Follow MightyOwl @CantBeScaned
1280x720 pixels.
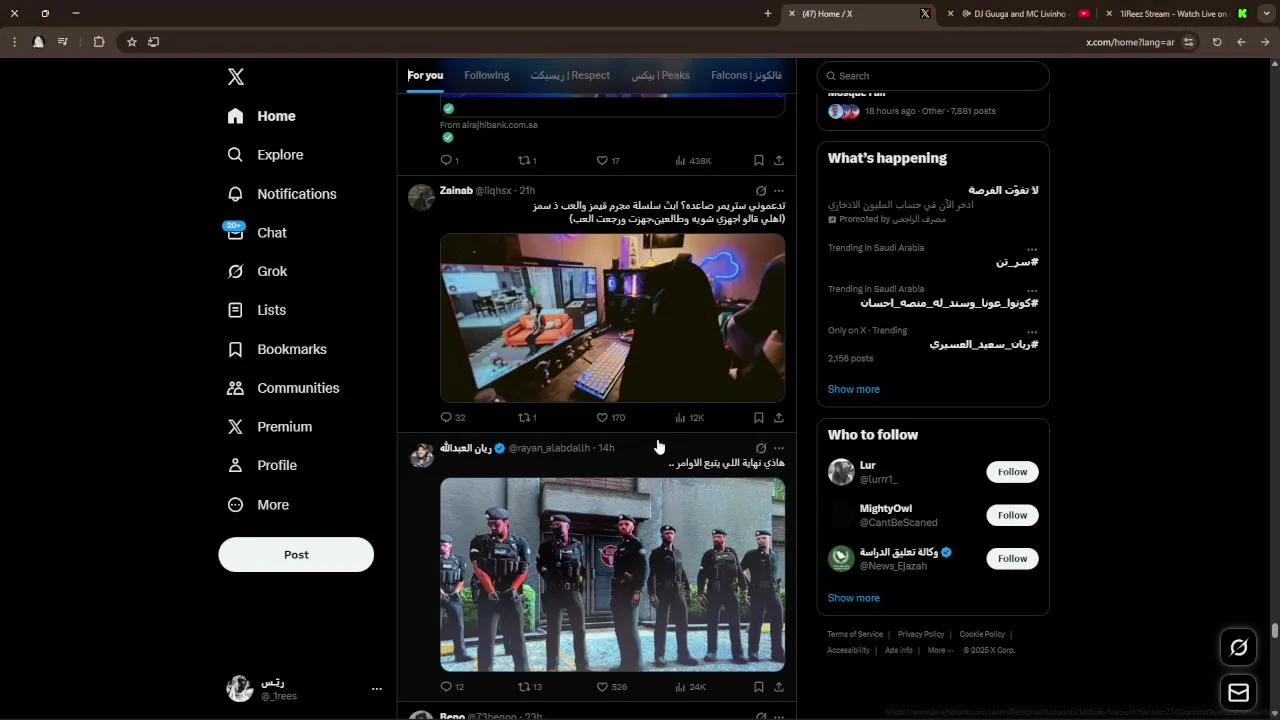pyautogui.click(x=1012, y=515)
